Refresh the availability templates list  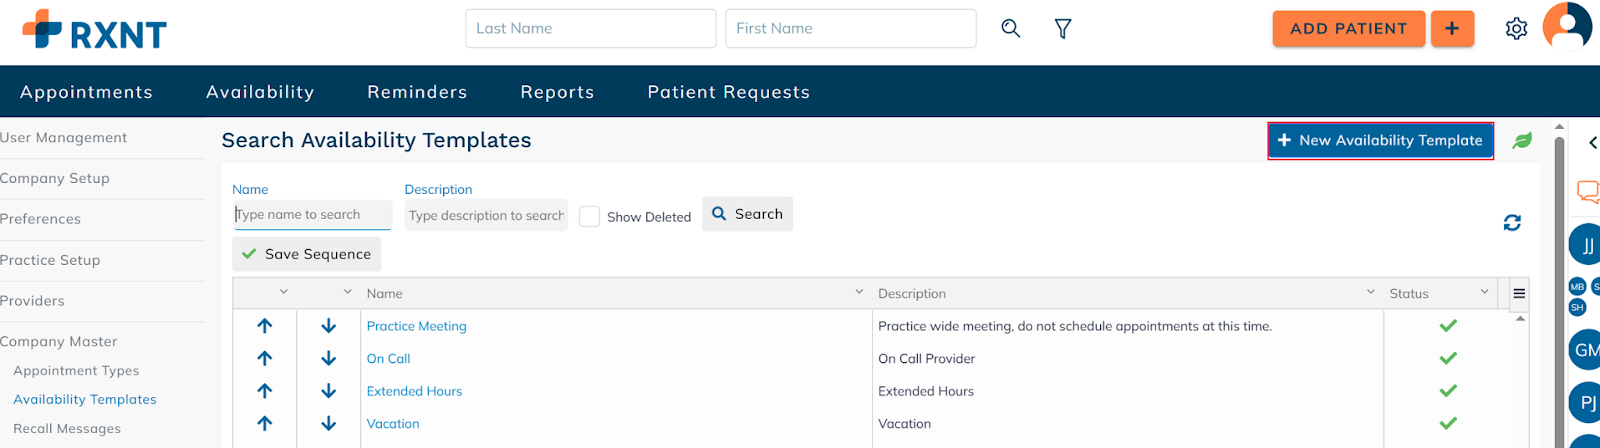click(1512, 223)
